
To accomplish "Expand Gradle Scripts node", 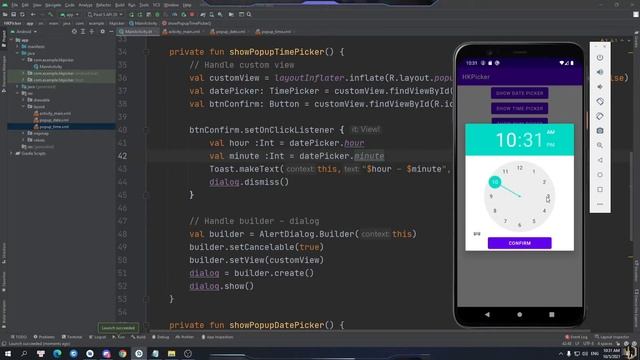I will [11, 153].
